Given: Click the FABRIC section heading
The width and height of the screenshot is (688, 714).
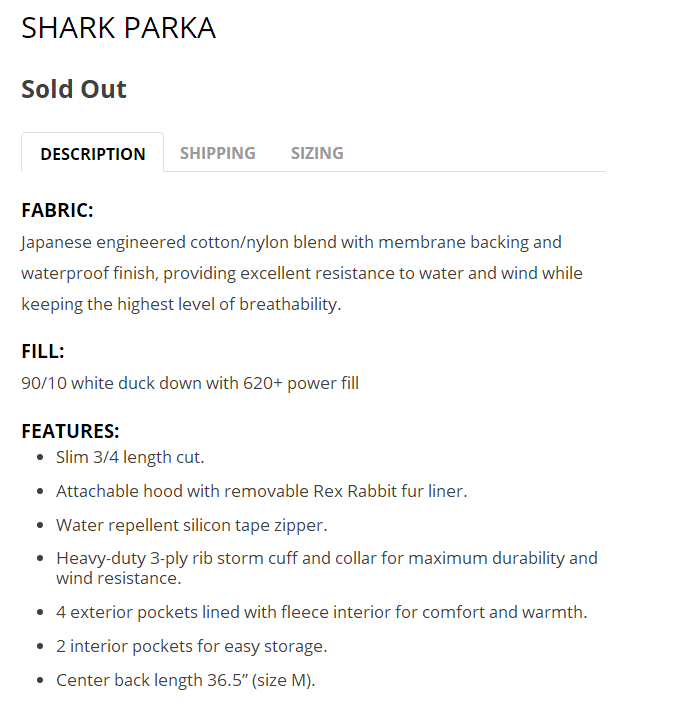Looking at the screenshot, I should click(57, 211).
